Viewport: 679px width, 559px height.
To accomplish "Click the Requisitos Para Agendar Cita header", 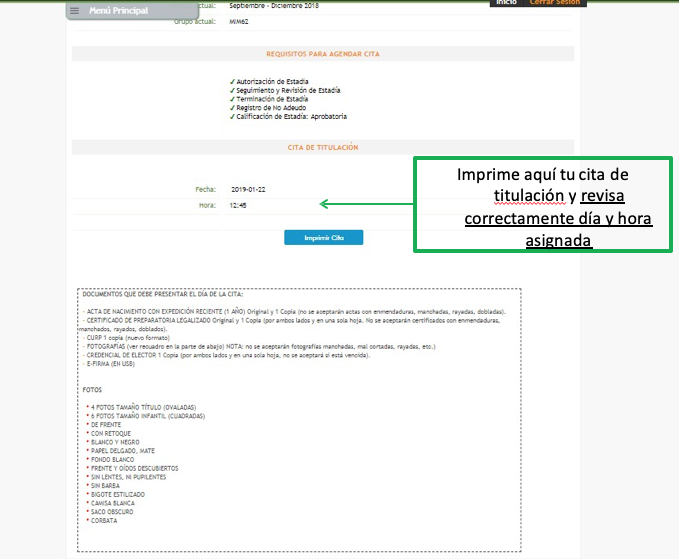I will (x=322, y=53).
